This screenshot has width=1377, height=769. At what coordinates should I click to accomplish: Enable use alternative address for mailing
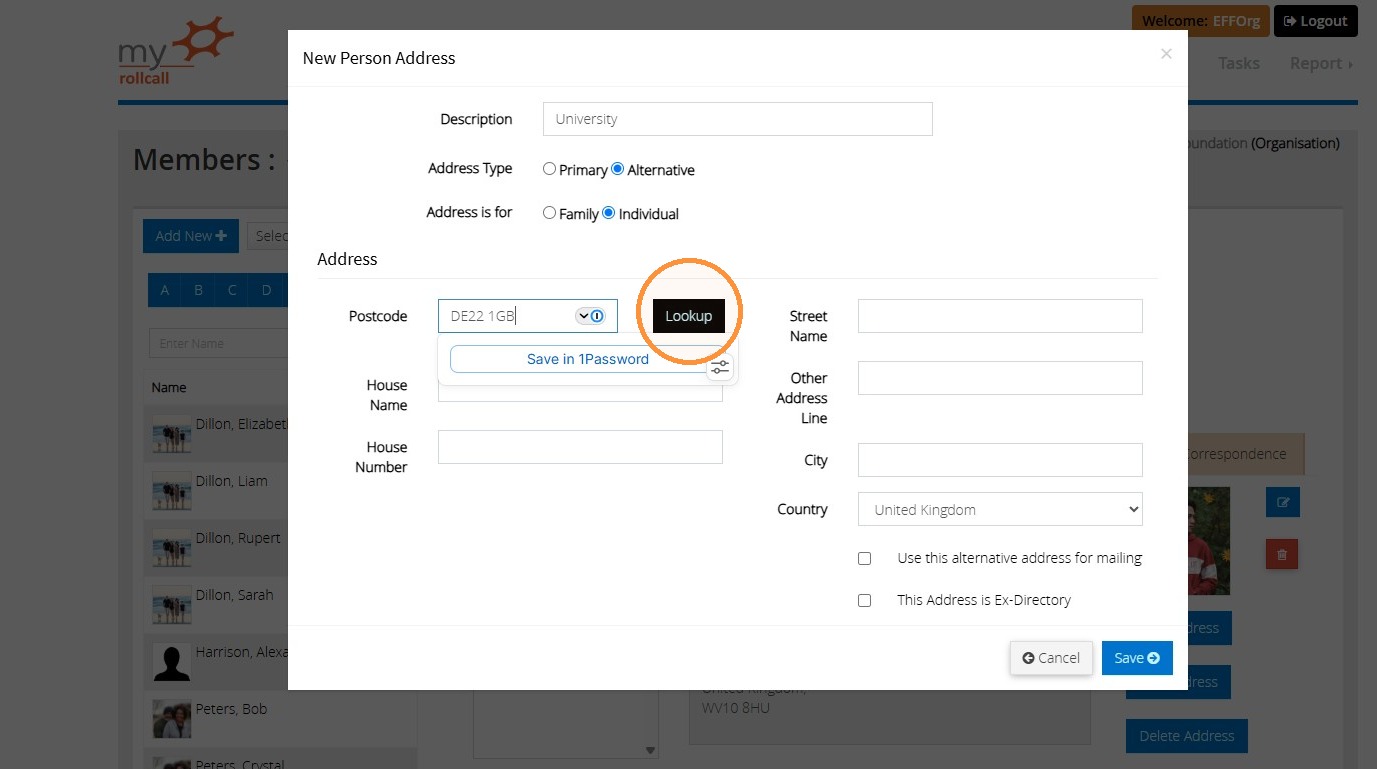tap(865, 559)
